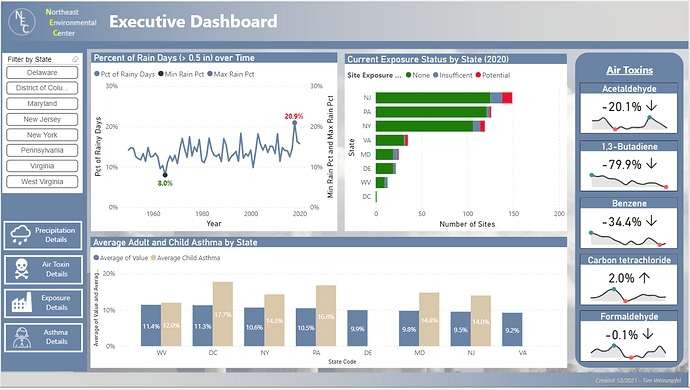Click DE exposure status bar
The height and width of the screenshot is (390, 690).
click(x=386, y=168)
